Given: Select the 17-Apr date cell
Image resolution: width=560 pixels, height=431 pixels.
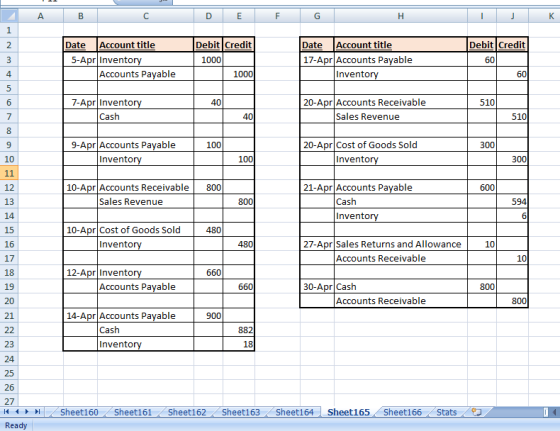Looking at the screenshot, I should [317, 60].
